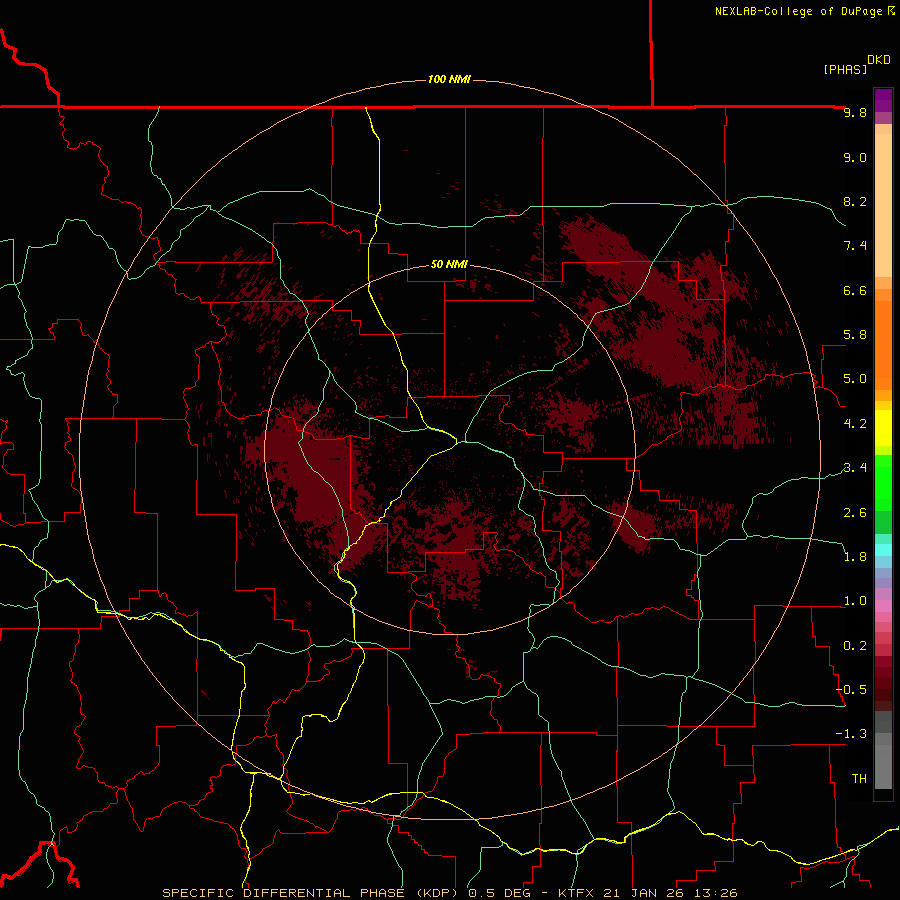The width and height of the screenshot is (900, 900).
Task: Pick the pink color bar segment
Action: click(883, 606)
